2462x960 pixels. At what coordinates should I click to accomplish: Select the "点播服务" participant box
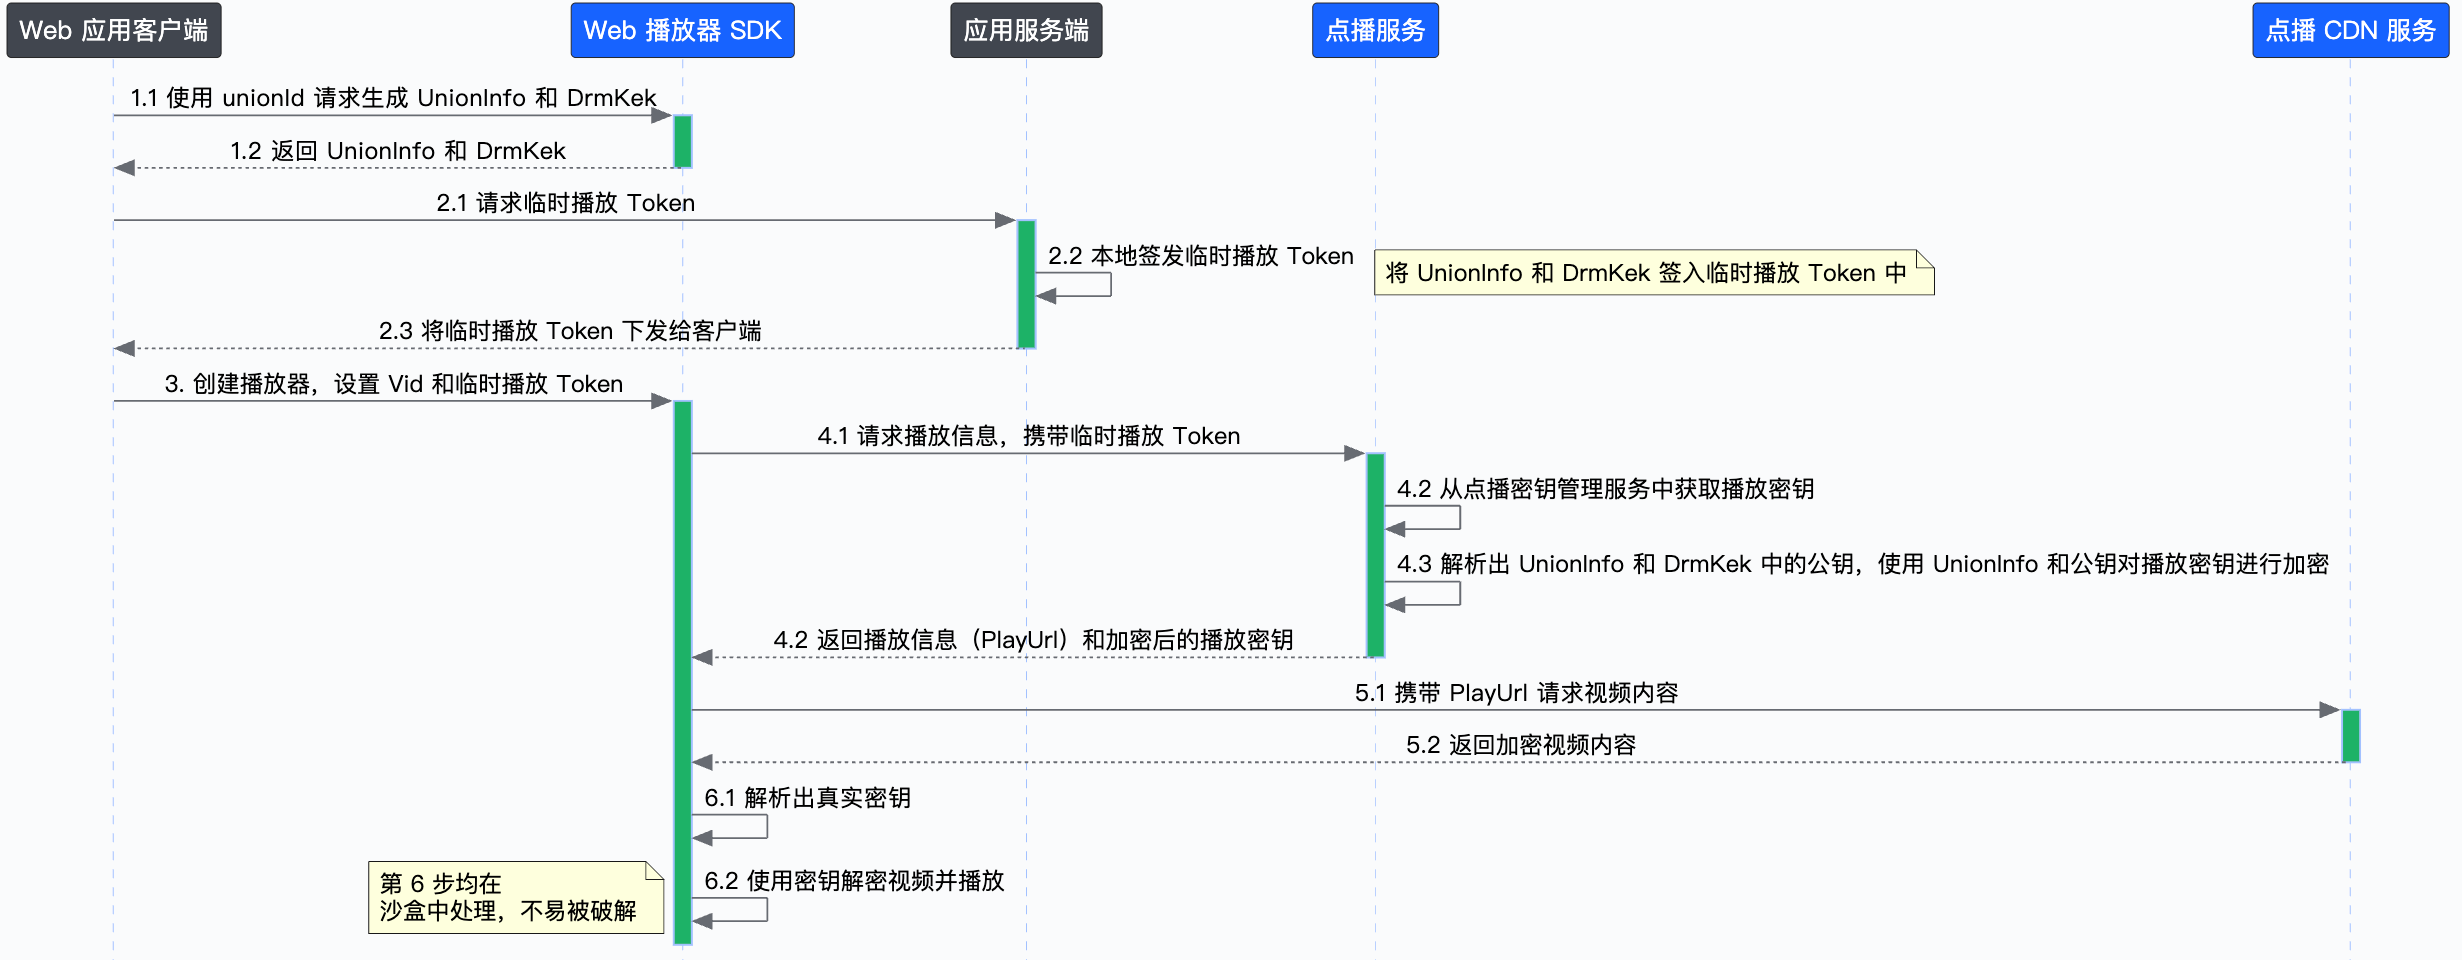click(1375, 30)
